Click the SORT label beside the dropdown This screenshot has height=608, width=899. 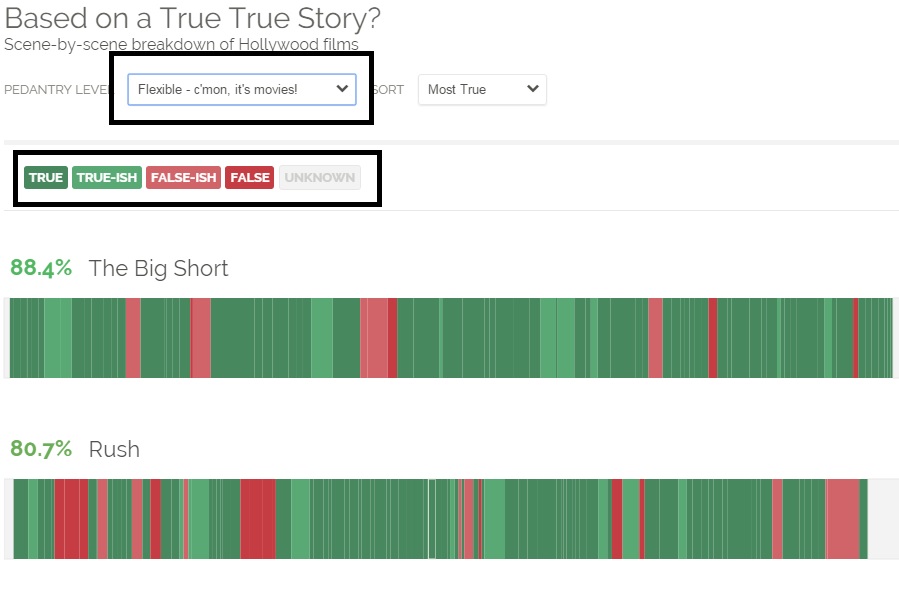click(x=388, y=90)
